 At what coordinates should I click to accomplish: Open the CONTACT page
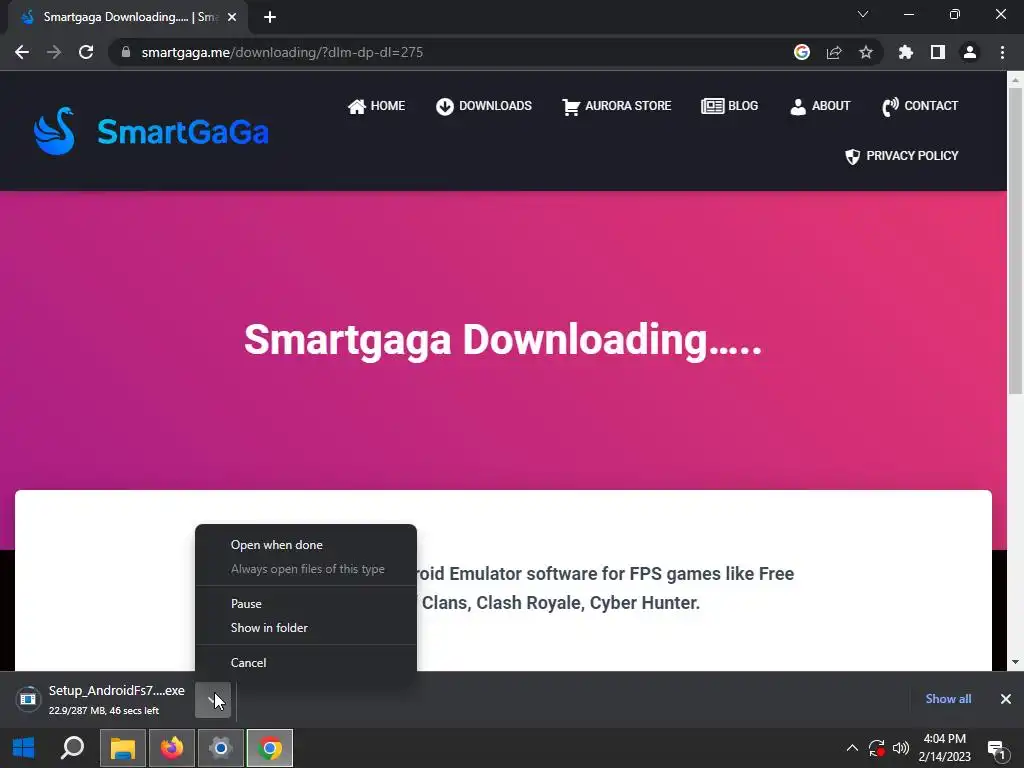(920, 106)
